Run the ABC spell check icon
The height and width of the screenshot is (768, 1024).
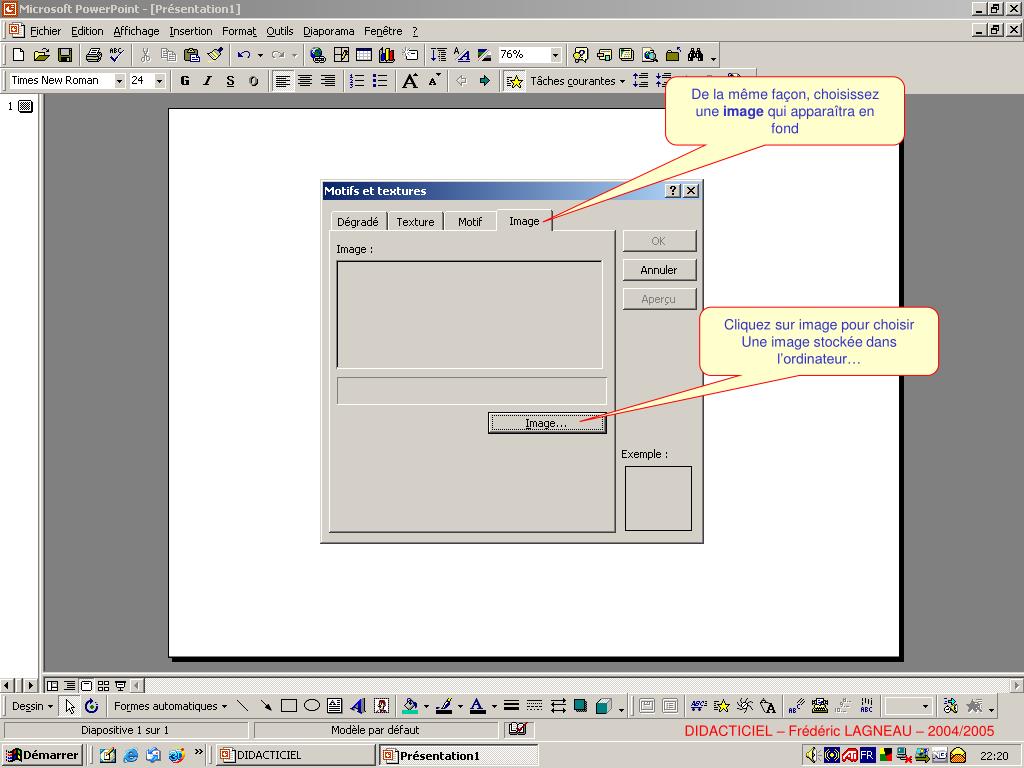117,55
